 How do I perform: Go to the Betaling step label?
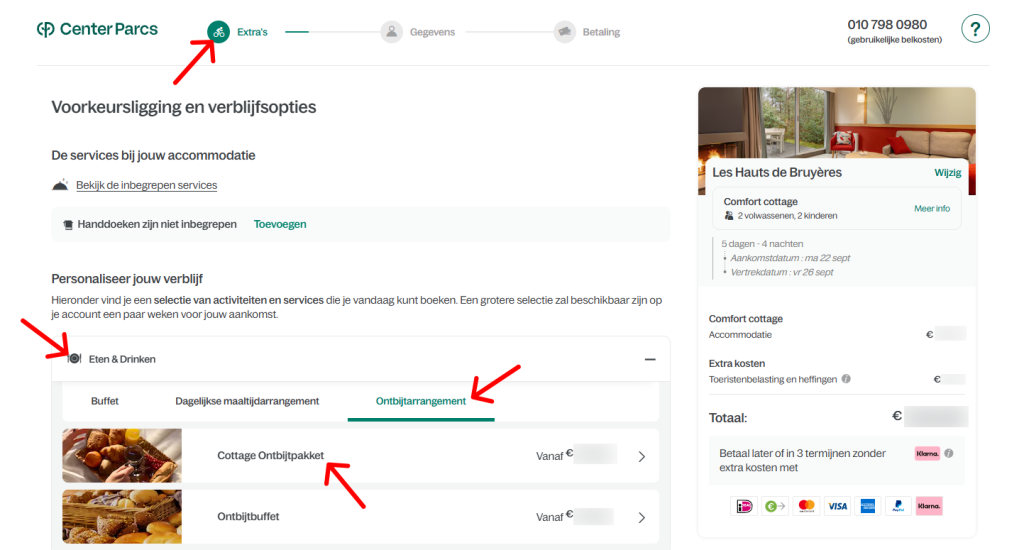(601, 32)
